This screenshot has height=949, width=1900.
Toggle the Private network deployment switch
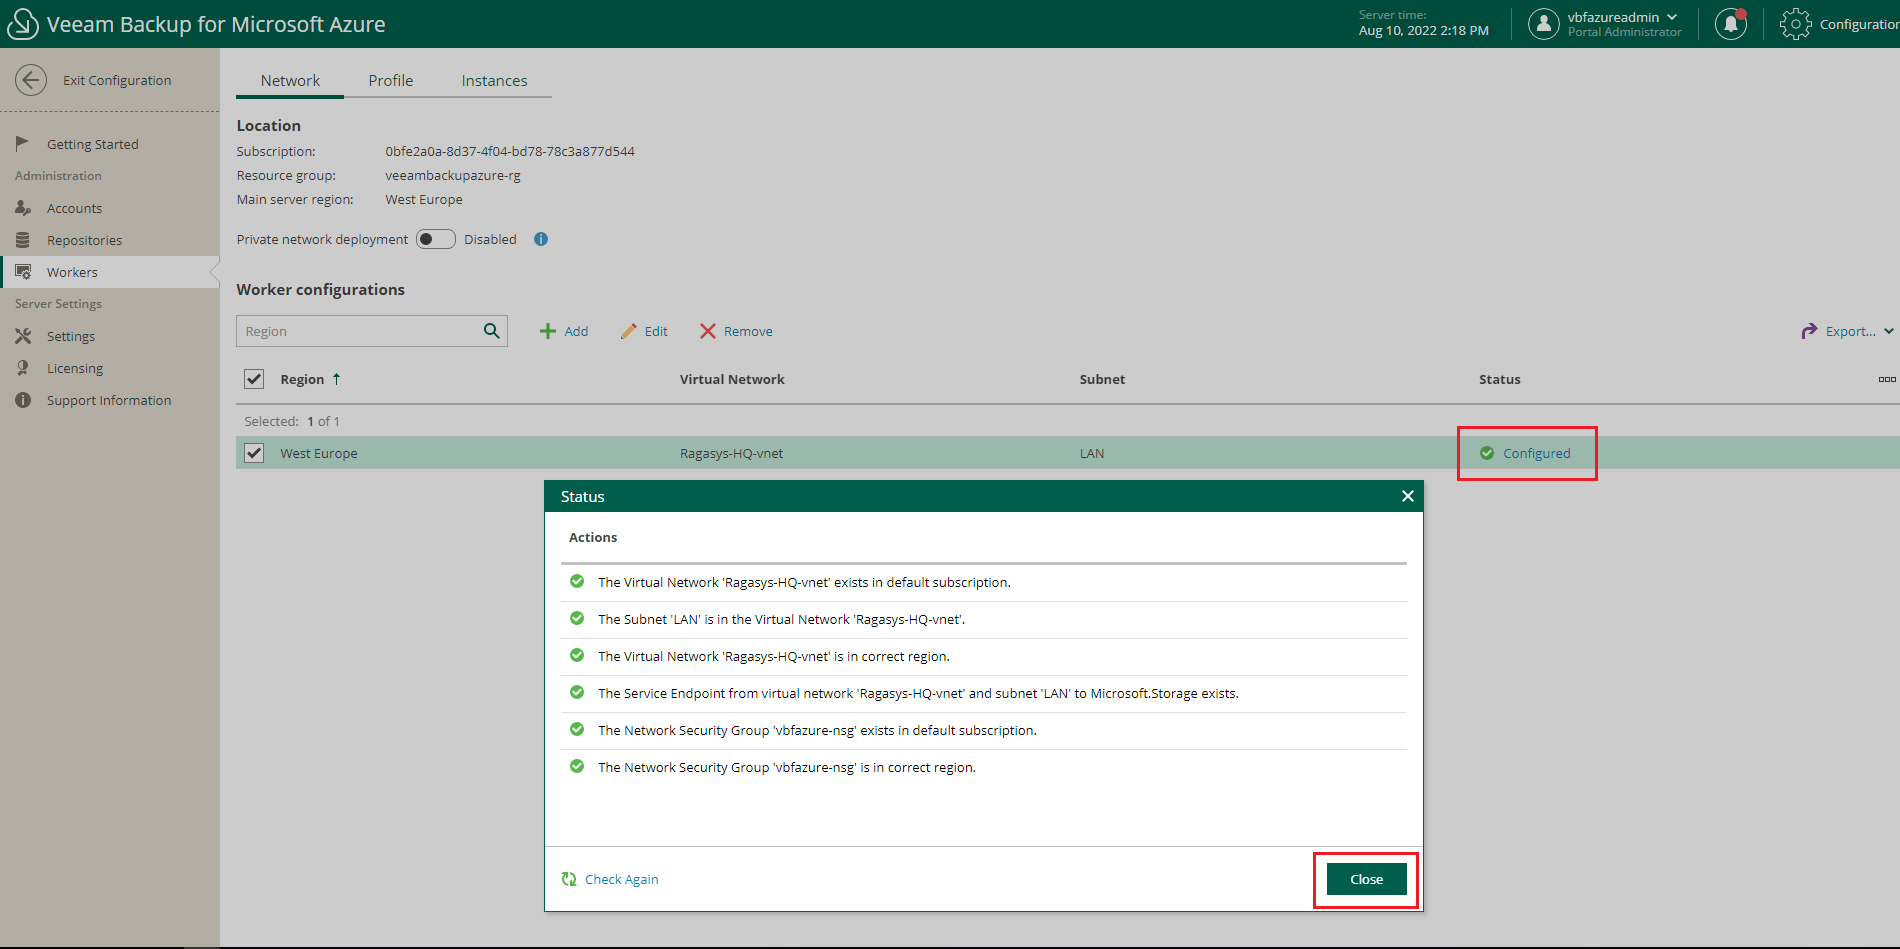point(436,239)
